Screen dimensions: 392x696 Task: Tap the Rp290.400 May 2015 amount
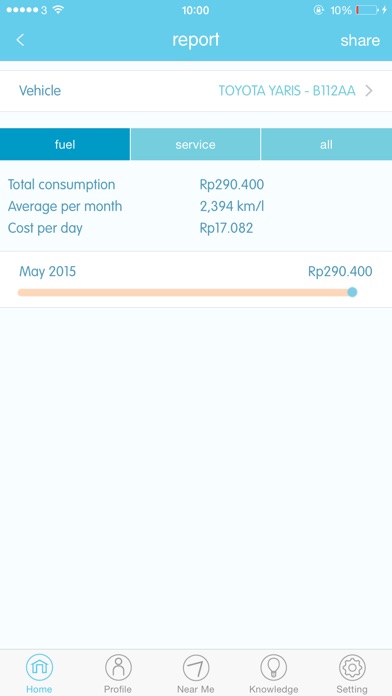(340, 271)
